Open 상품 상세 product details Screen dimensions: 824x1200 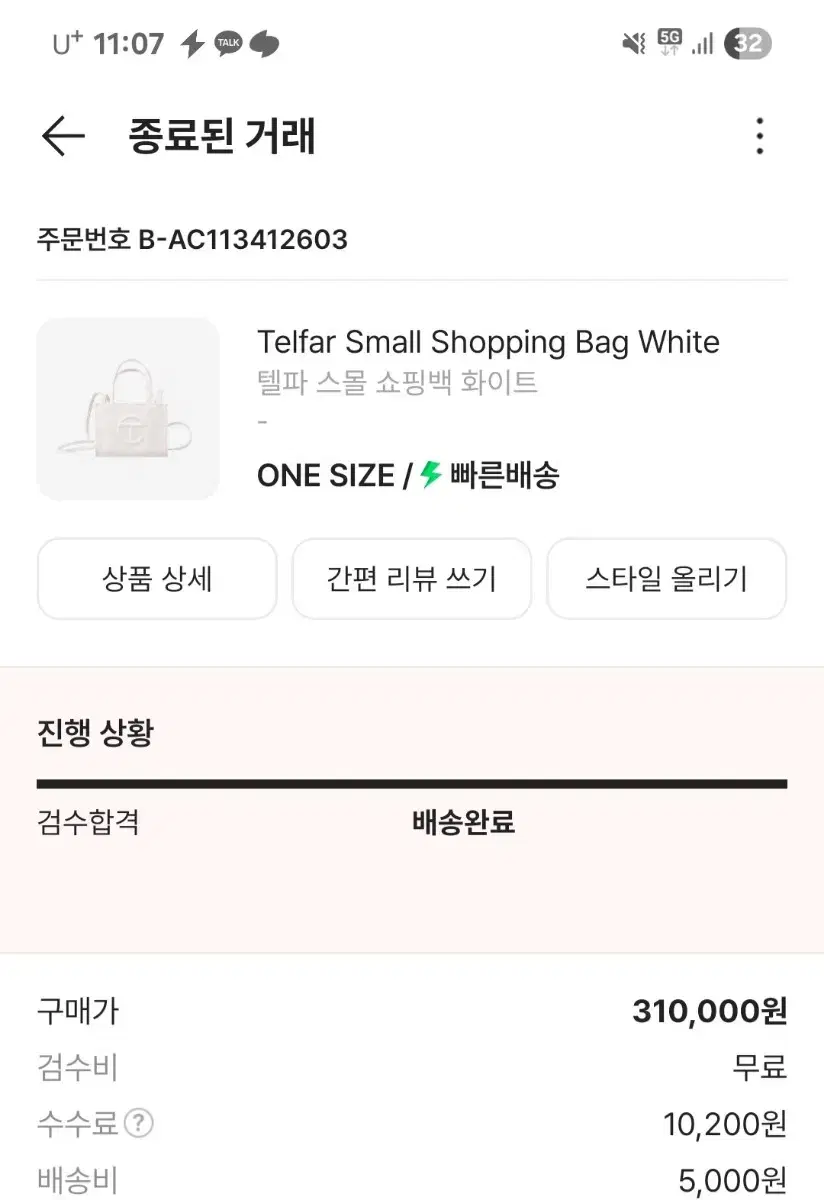point(157,579)
